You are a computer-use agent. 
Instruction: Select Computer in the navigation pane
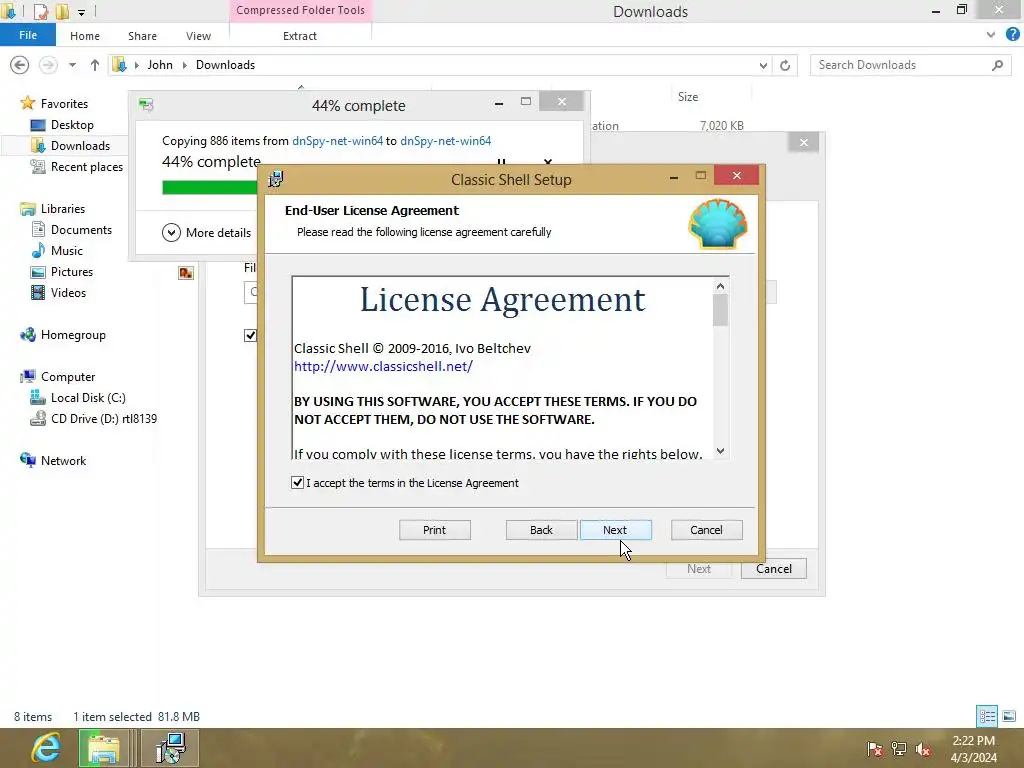(68, 376)
